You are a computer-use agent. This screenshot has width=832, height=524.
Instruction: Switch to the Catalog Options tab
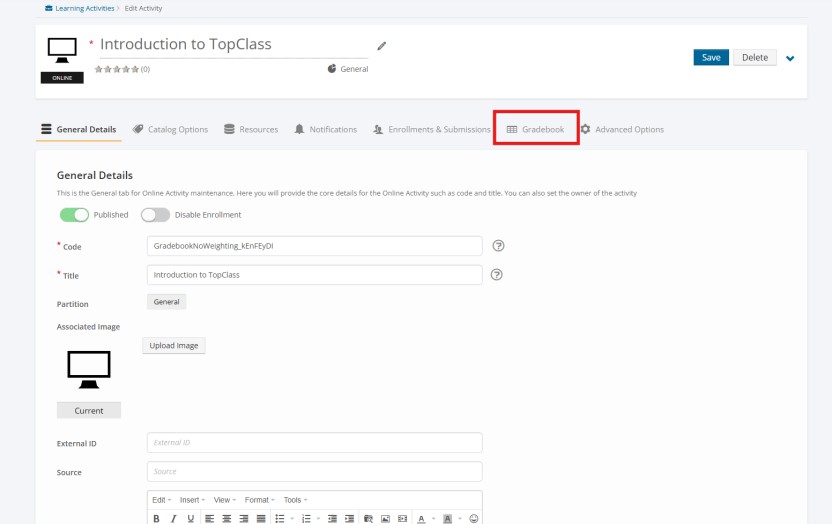pos(170,129)
